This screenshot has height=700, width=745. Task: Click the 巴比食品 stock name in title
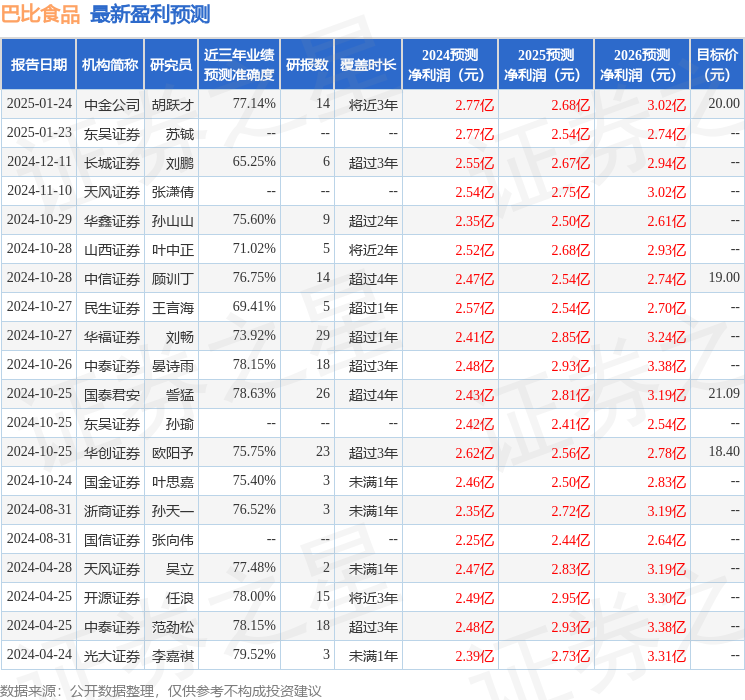point(41,15)
